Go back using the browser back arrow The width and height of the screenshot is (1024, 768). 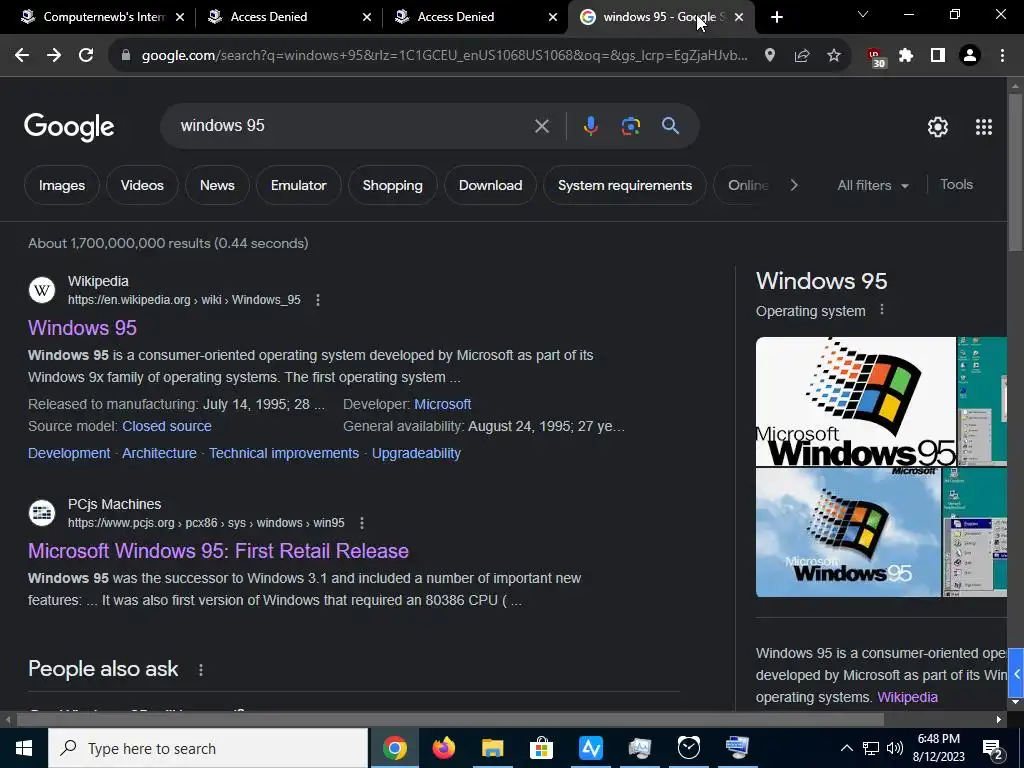pos(22,56)
